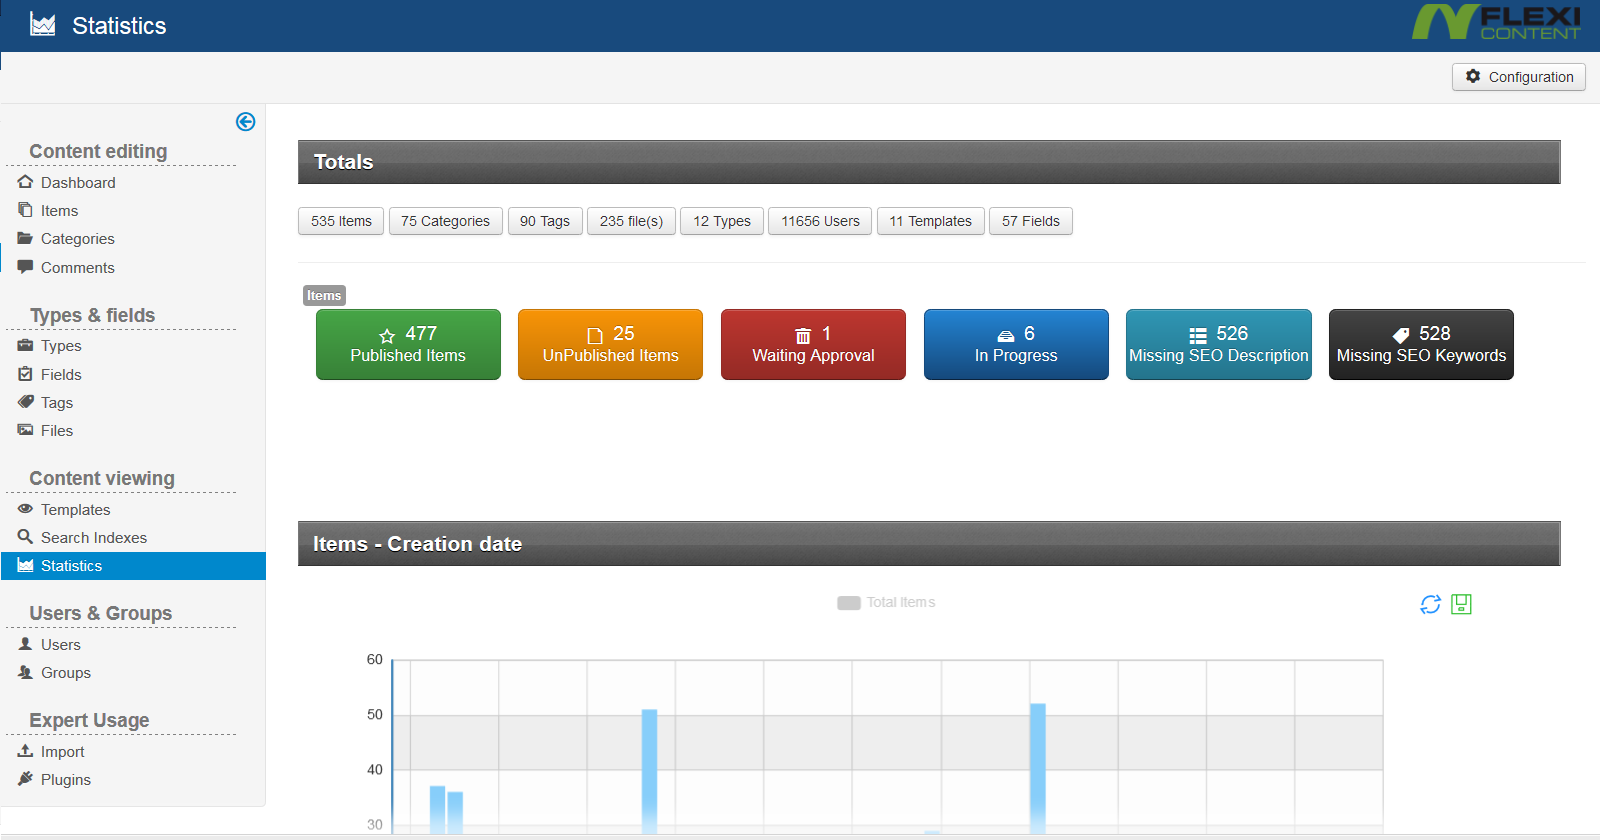Click the tag icon on Missing SEO Keywords
The width and height of the screenshot is (1600, 840).
coord(1401,335)
